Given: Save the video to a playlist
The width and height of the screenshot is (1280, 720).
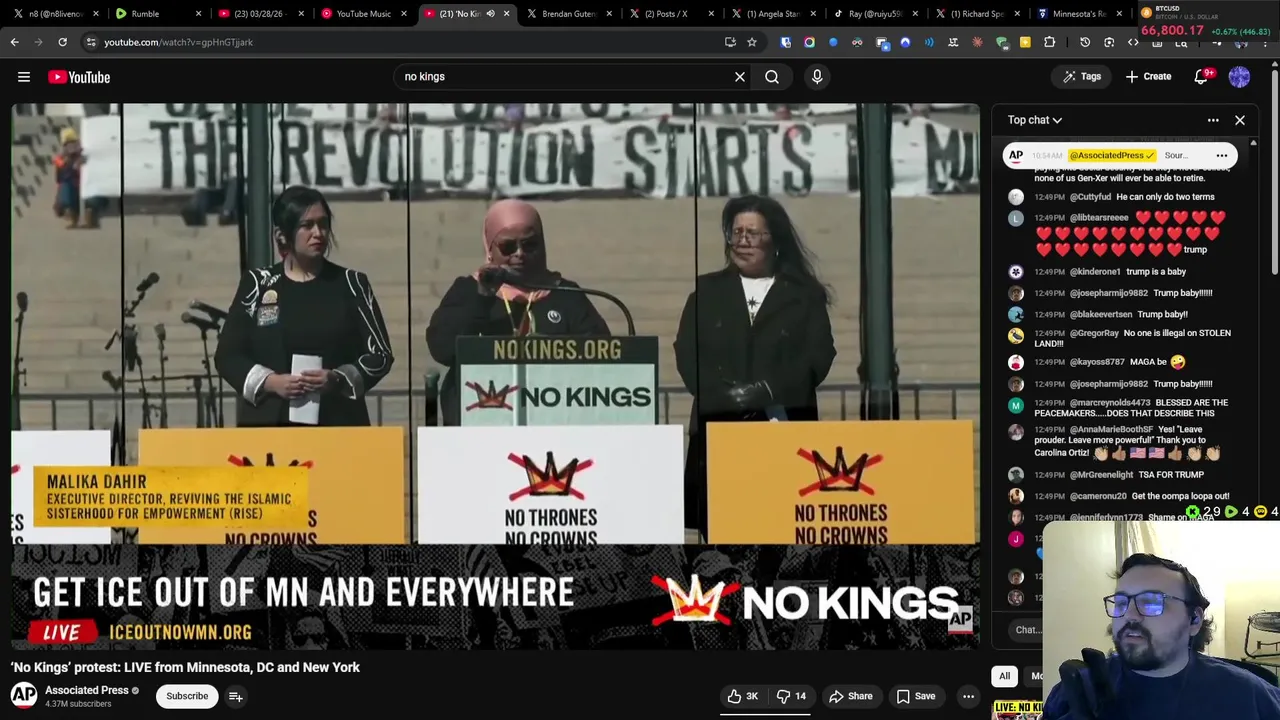Looking at the screenshot, I should click(916, 696).
